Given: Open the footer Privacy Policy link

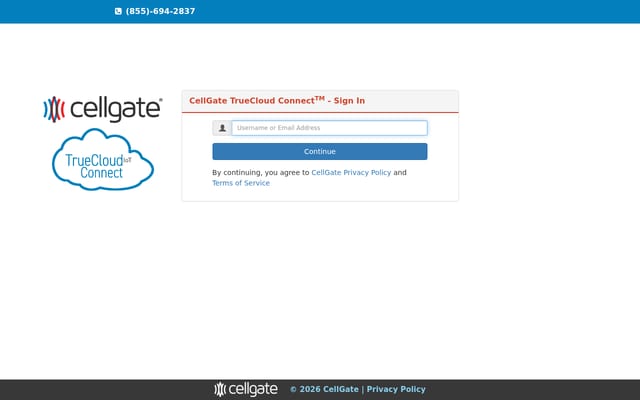Looking at the screenshot, I should (x=396, y=389).
